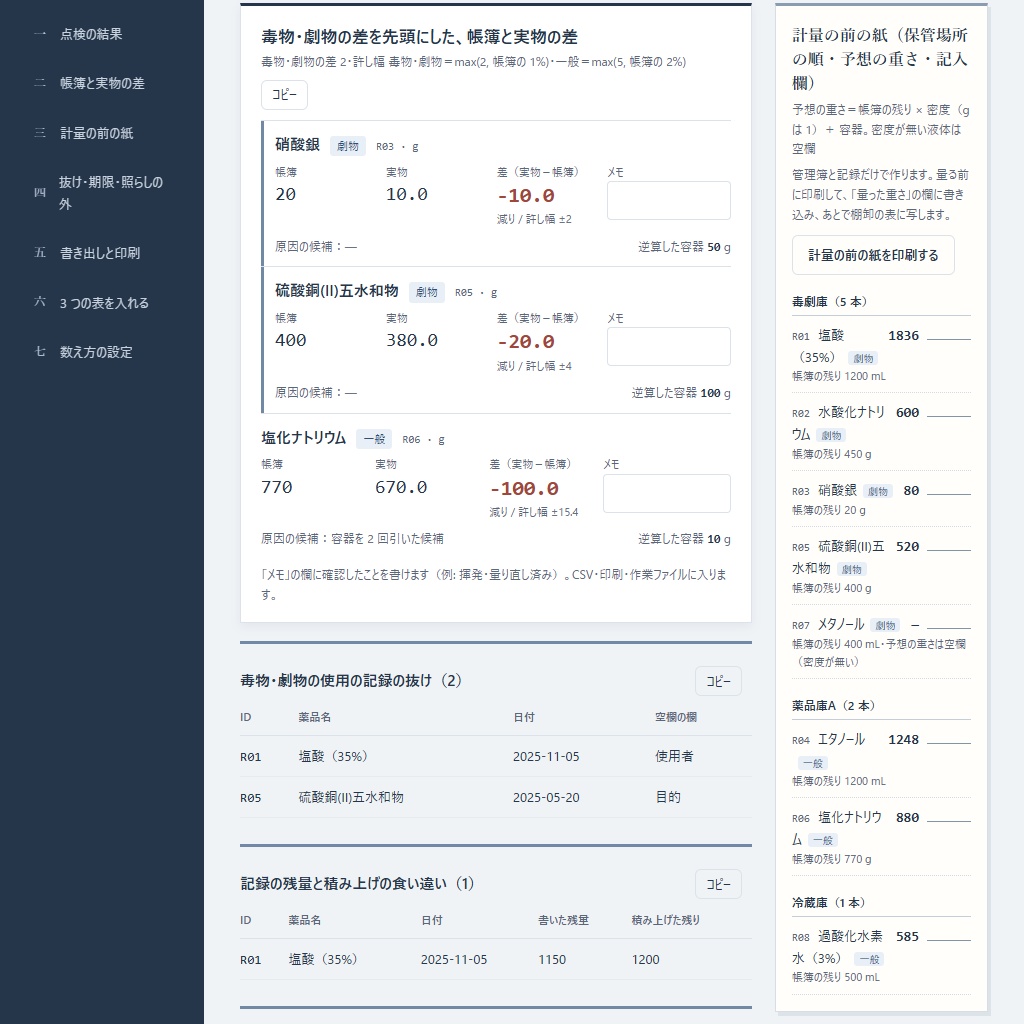Open 数え方の設定 in sidebar
1024x1024 pixels.
(95, 352)
